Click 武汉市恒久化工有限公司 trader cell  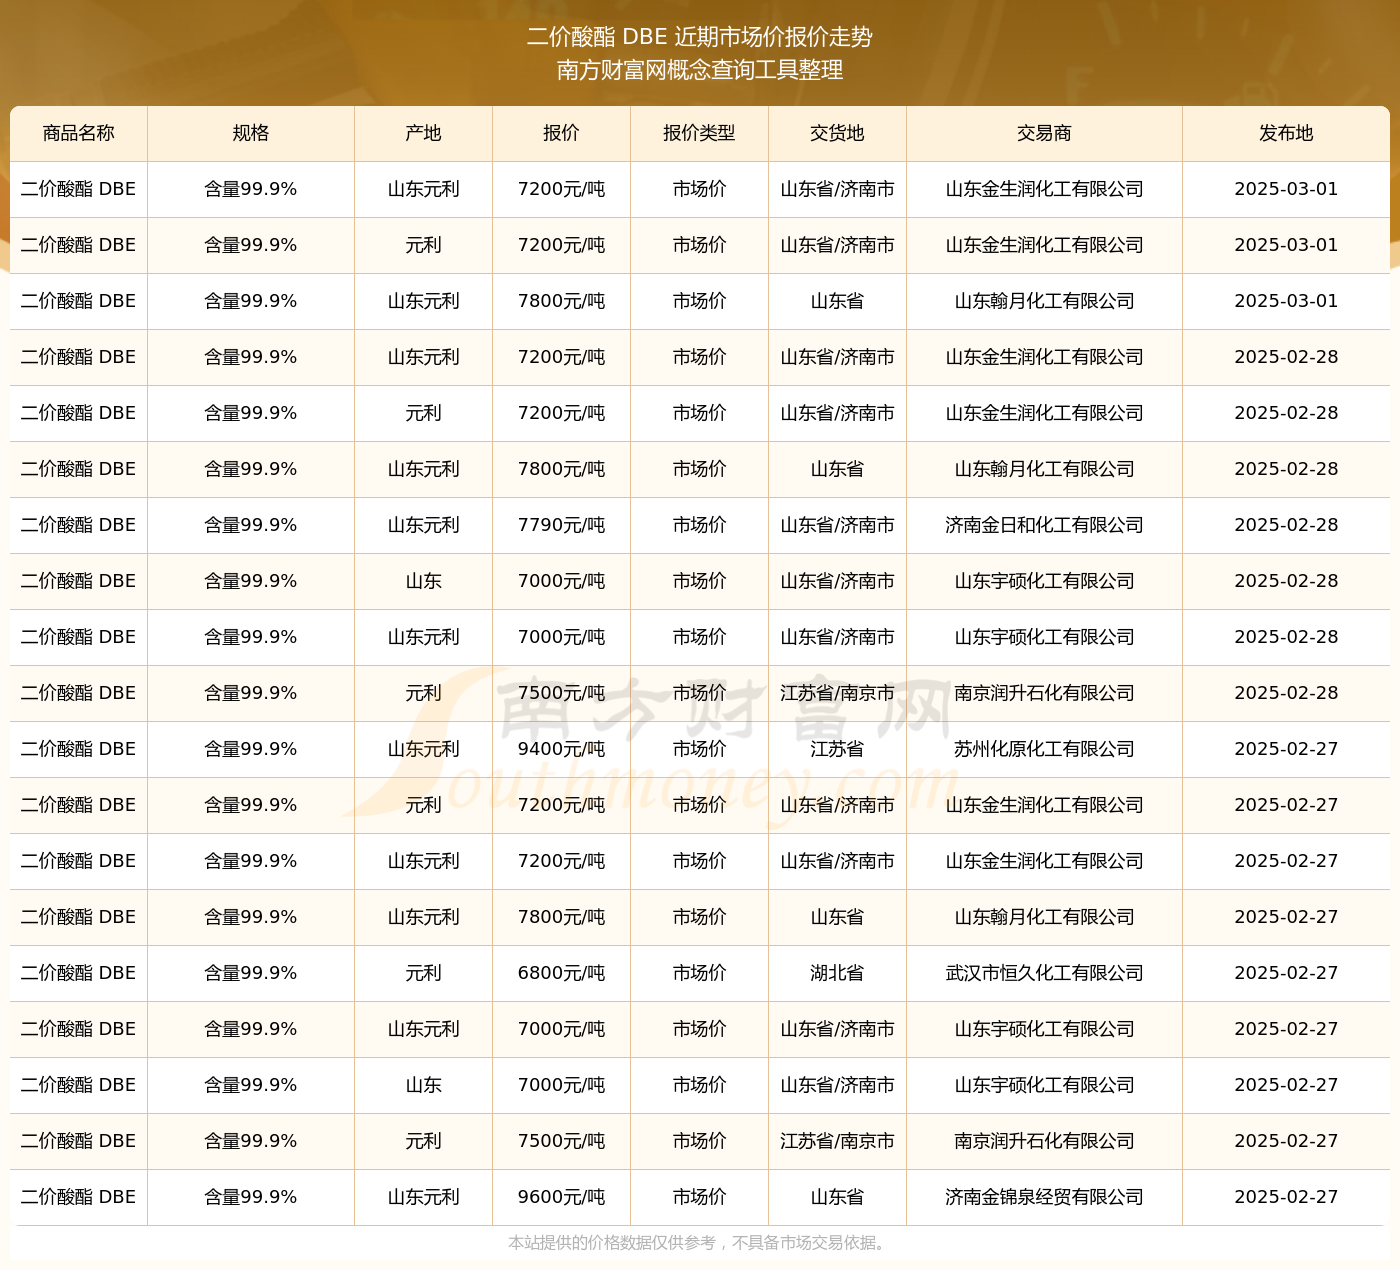[1044, 973]
